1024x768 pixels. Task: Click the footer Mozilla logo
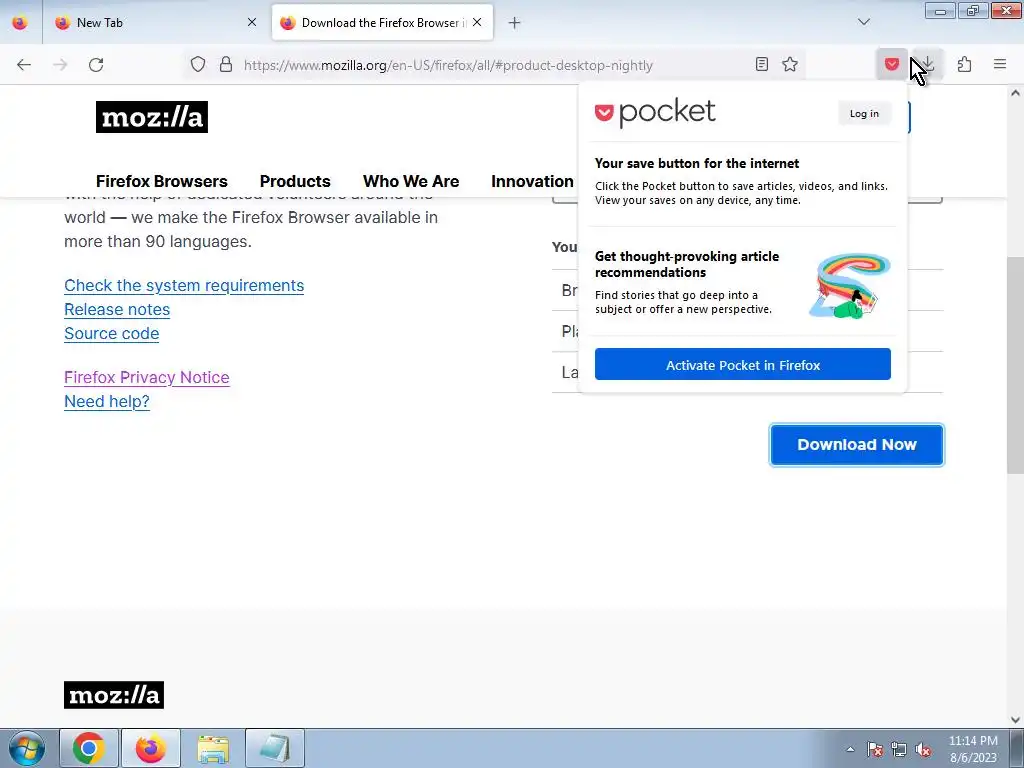[x=114, y=695]
